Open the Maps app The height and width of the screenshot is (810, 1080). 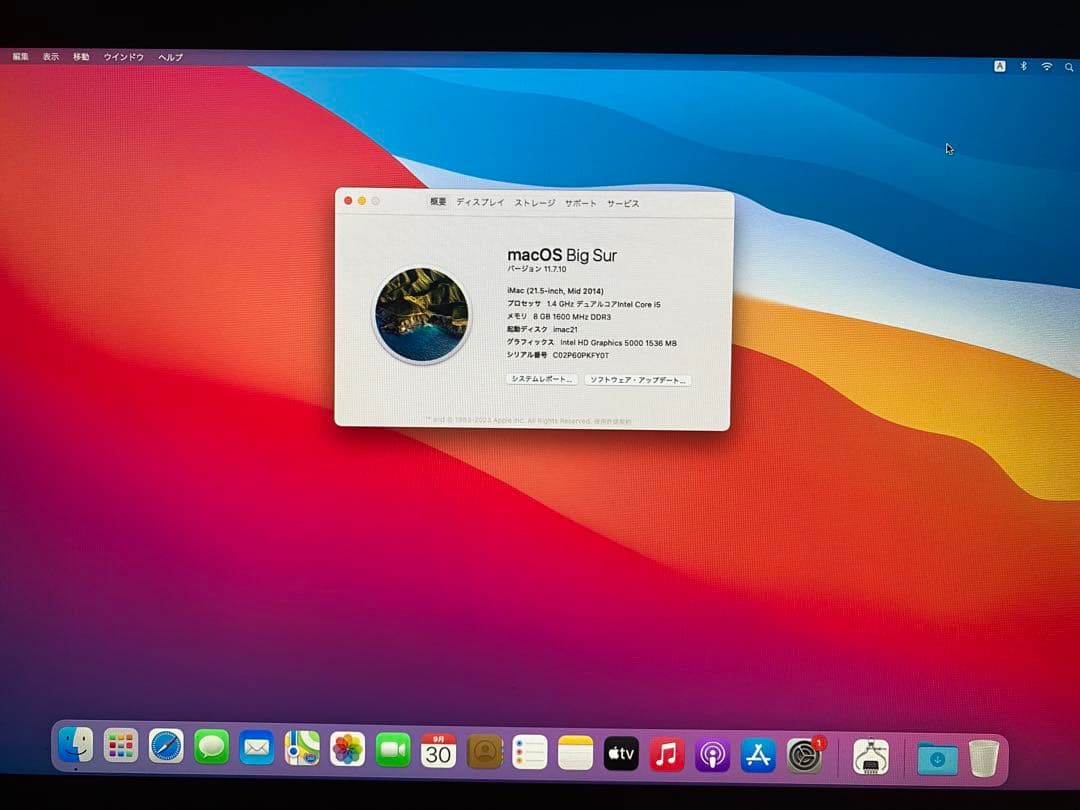tap(302, 752)
